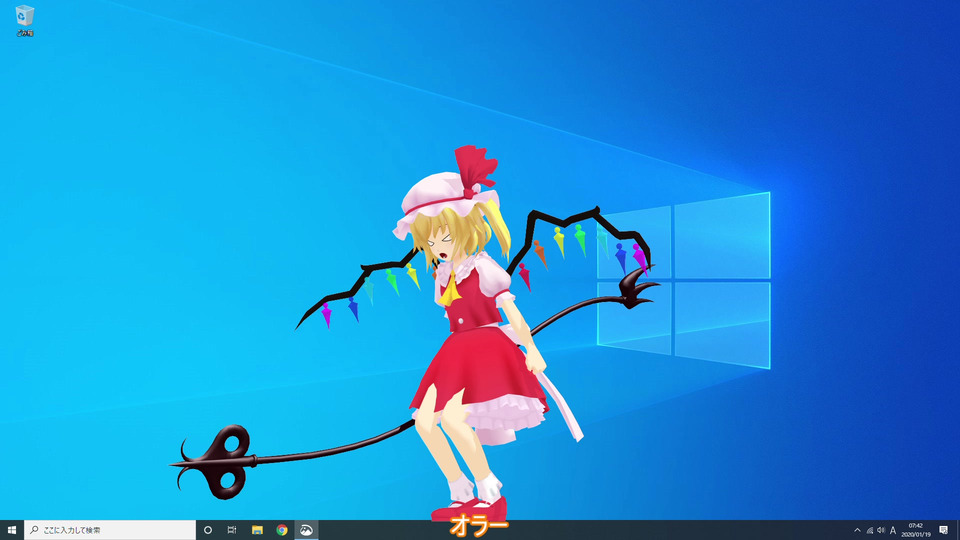The height and width of the screenshot is (540, 960).
Task: Open the Windows Start menu
Action: 12,530
